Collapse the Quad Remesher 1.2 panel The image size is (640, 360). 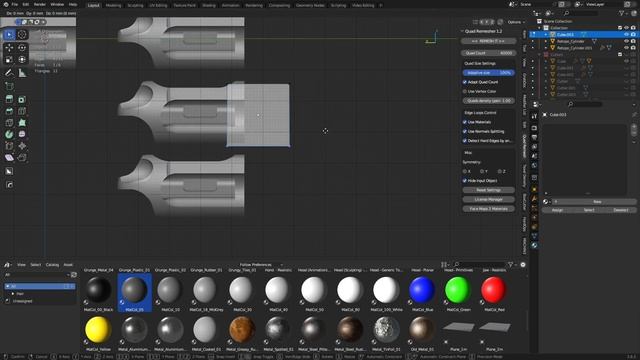(x=462, y=31)
